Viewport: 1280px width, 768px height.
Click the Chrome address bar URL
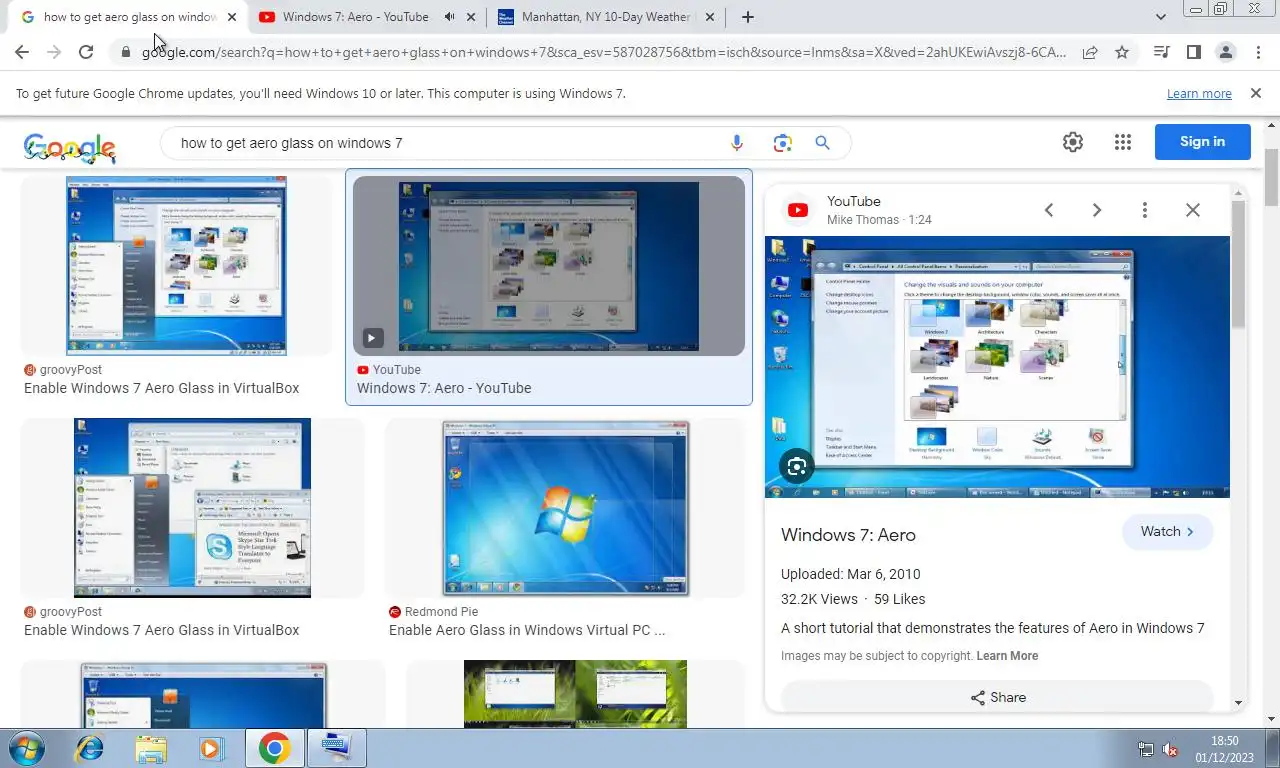click(x=604, y=52)
